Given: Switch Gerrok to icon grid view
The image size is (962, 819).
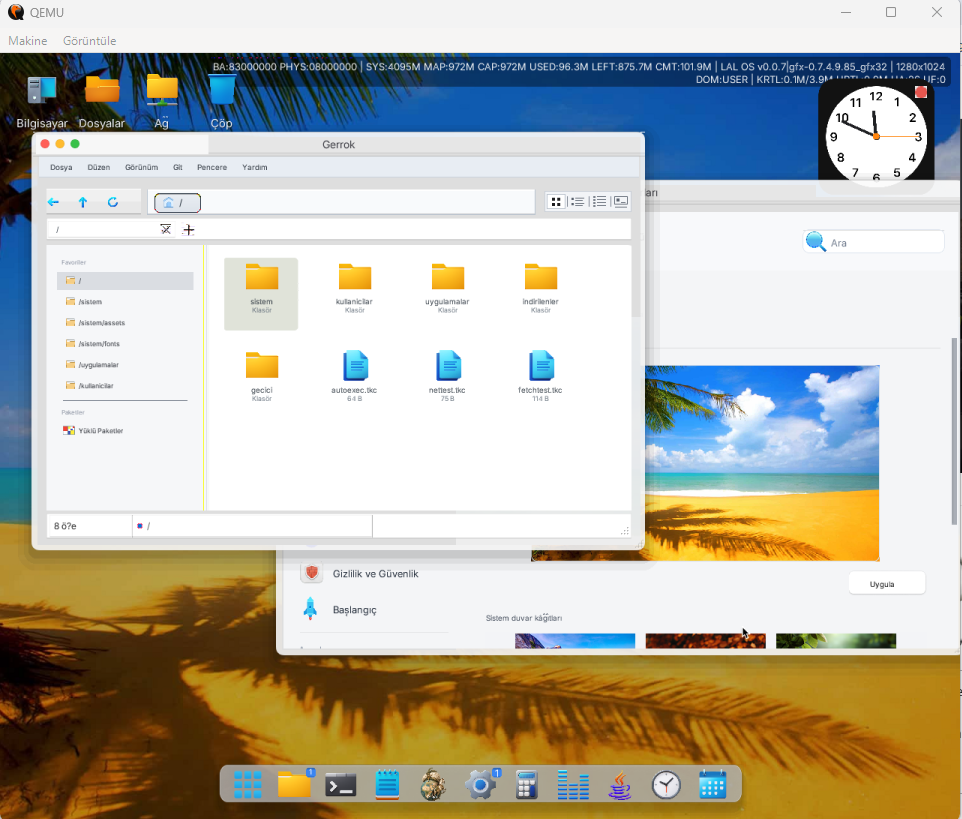Looking at the screenshot, I should (556, 202).
